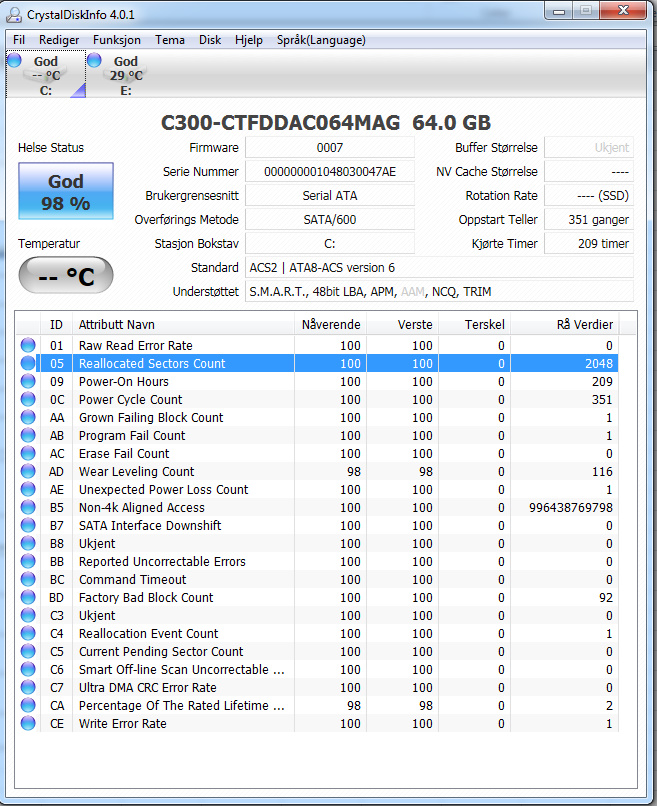The image size is (657, 806).
Task: Select the Command Timeout row text
Action: click(x=132, y=579)
